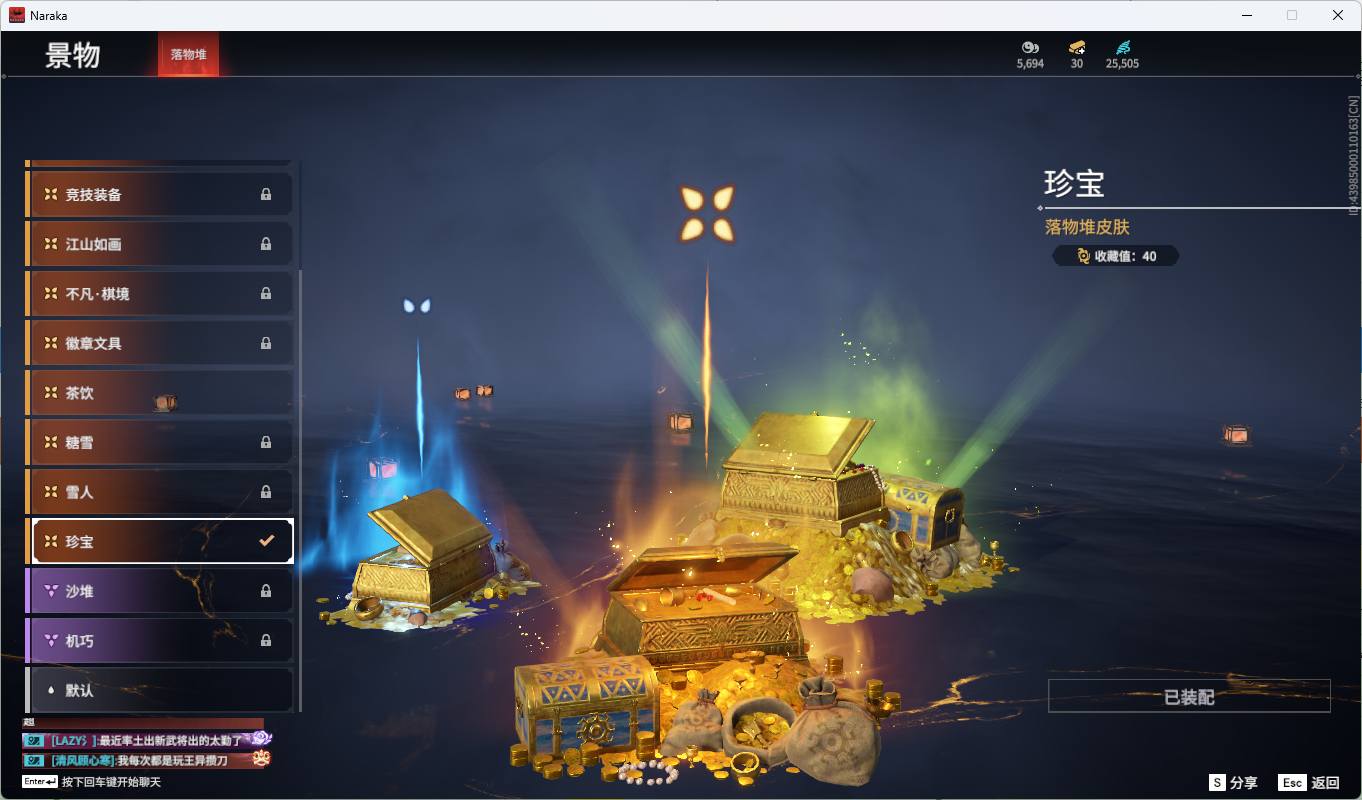Click the cyan tornado currency icon
This screenshot has width=1362, height=800.
click(x=1123, y=47)
